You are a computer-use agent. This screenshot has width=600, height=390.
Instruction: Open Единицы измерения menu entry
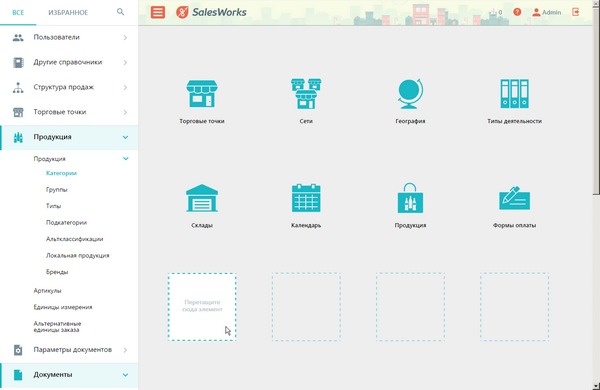63,307
